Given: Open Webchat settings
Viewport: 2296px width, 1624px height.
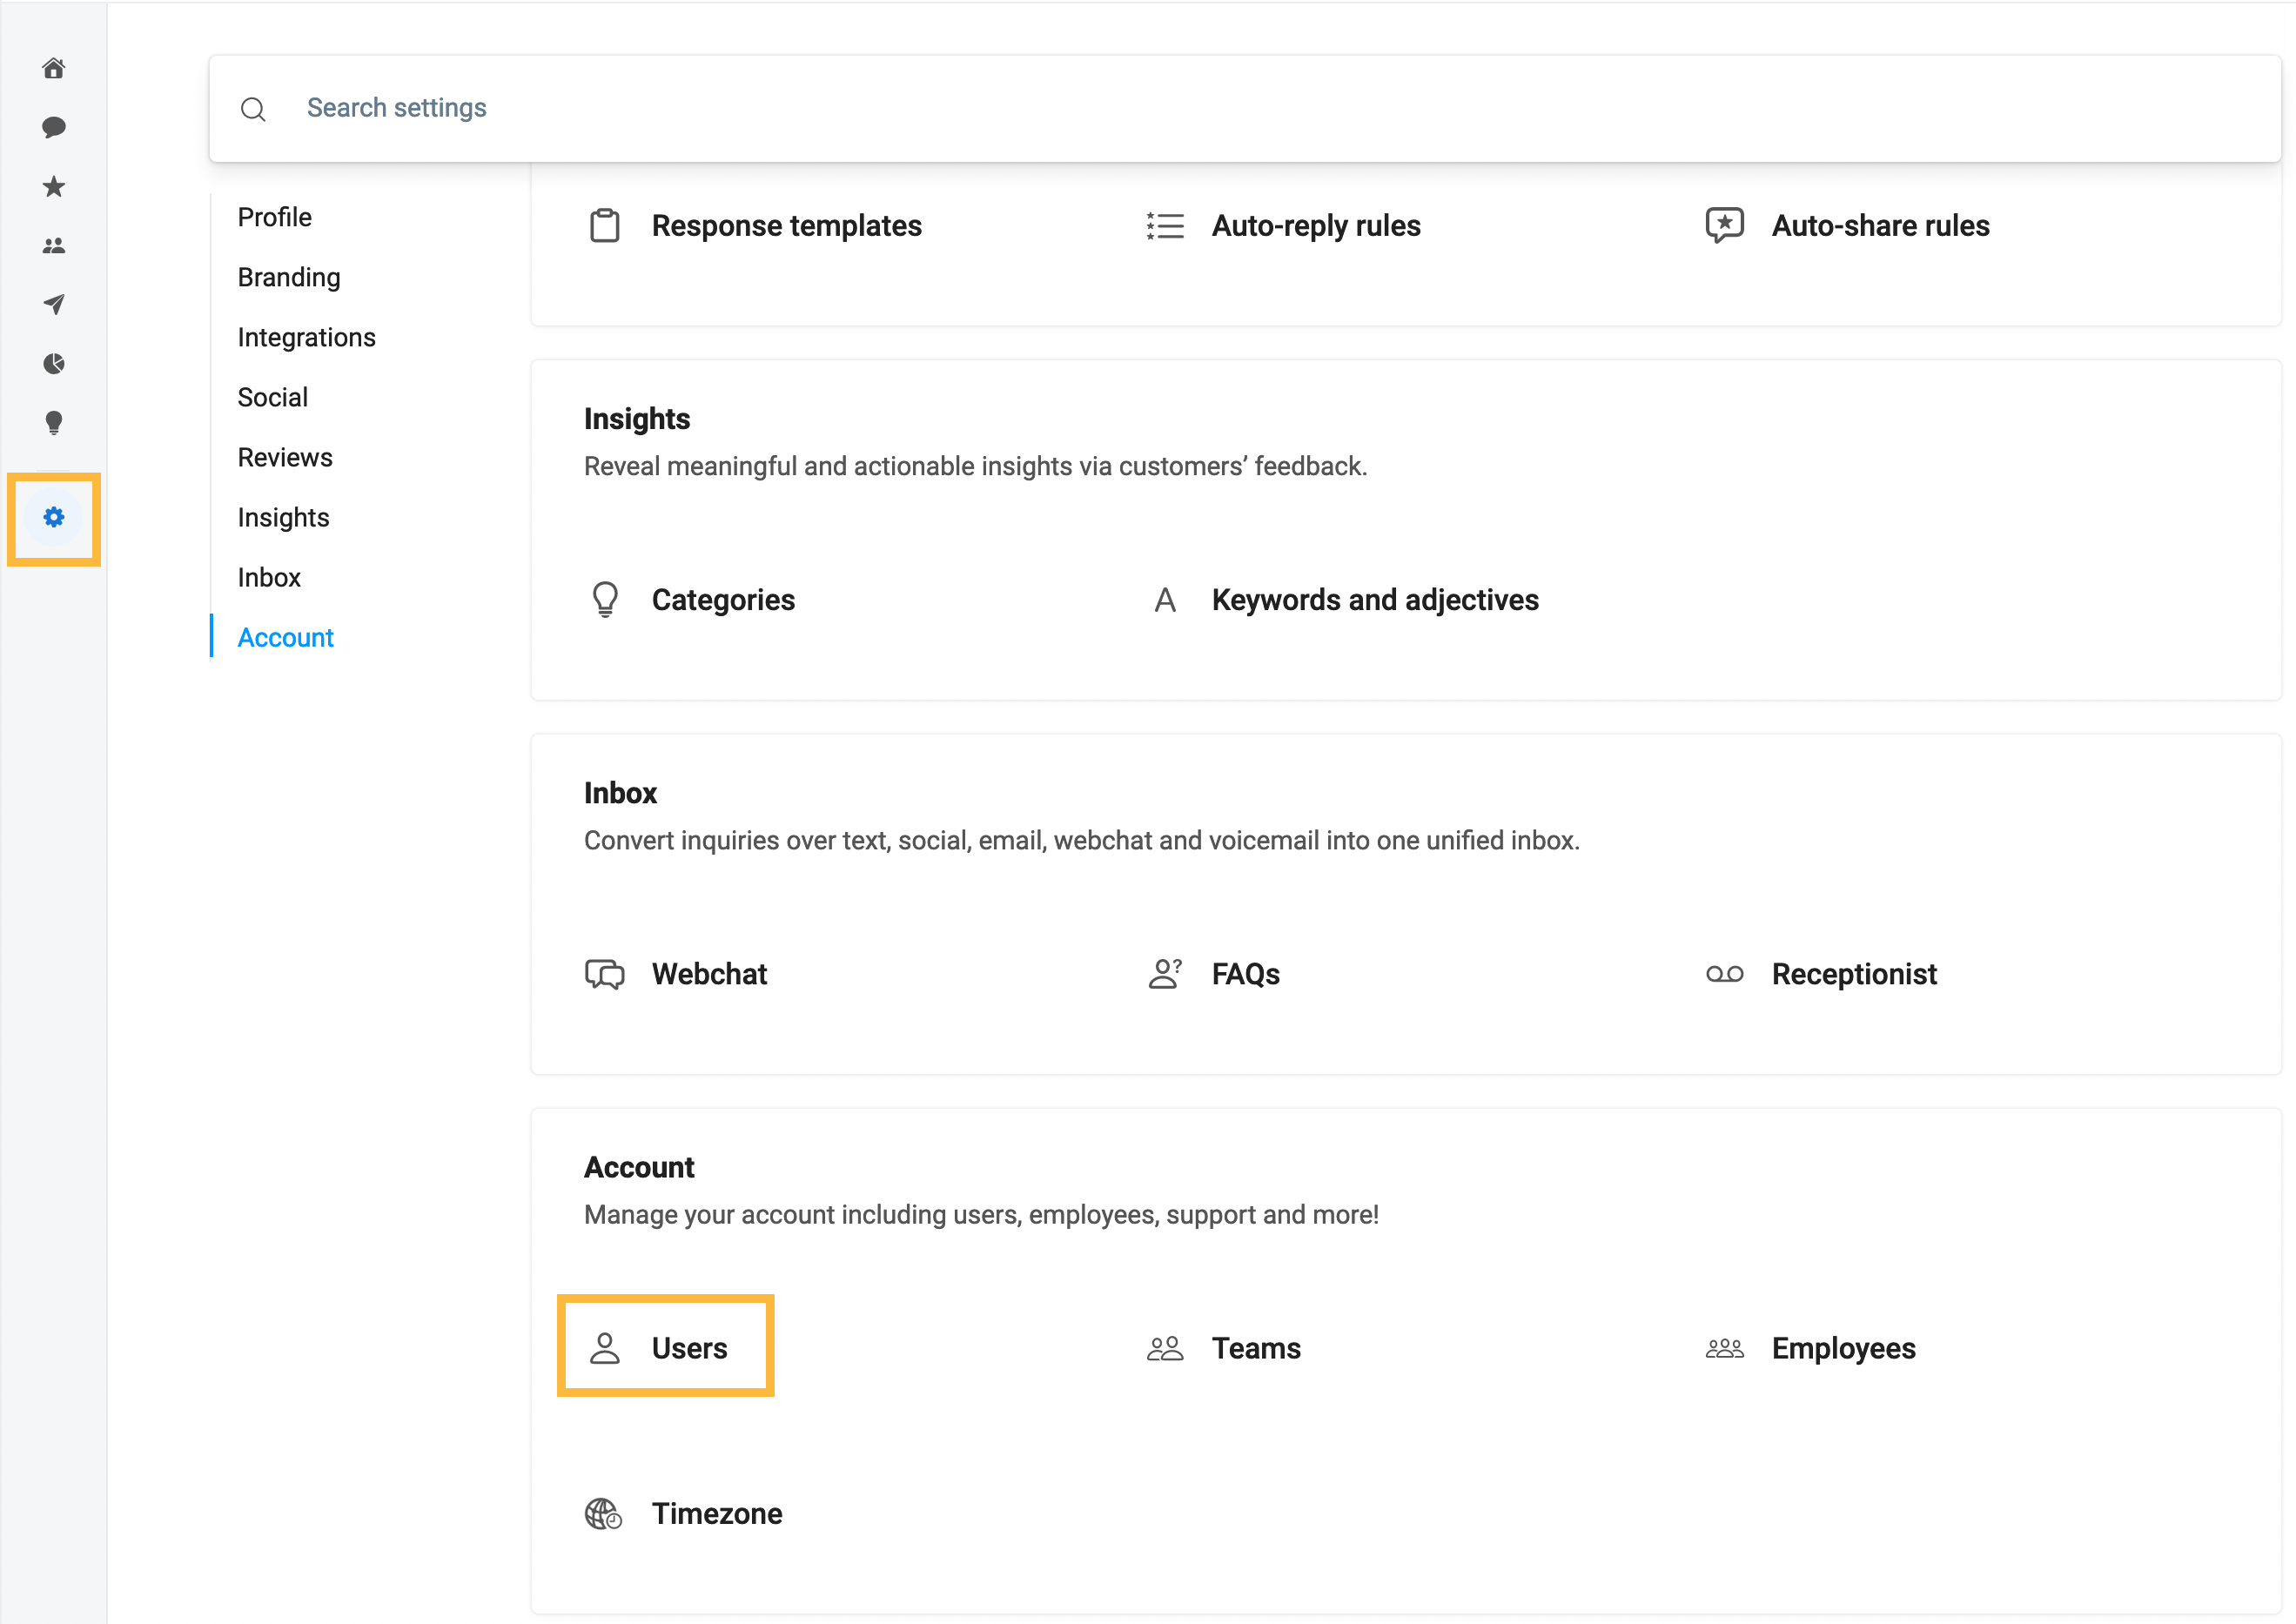Looking at the screenshot, I should [710, 974].
